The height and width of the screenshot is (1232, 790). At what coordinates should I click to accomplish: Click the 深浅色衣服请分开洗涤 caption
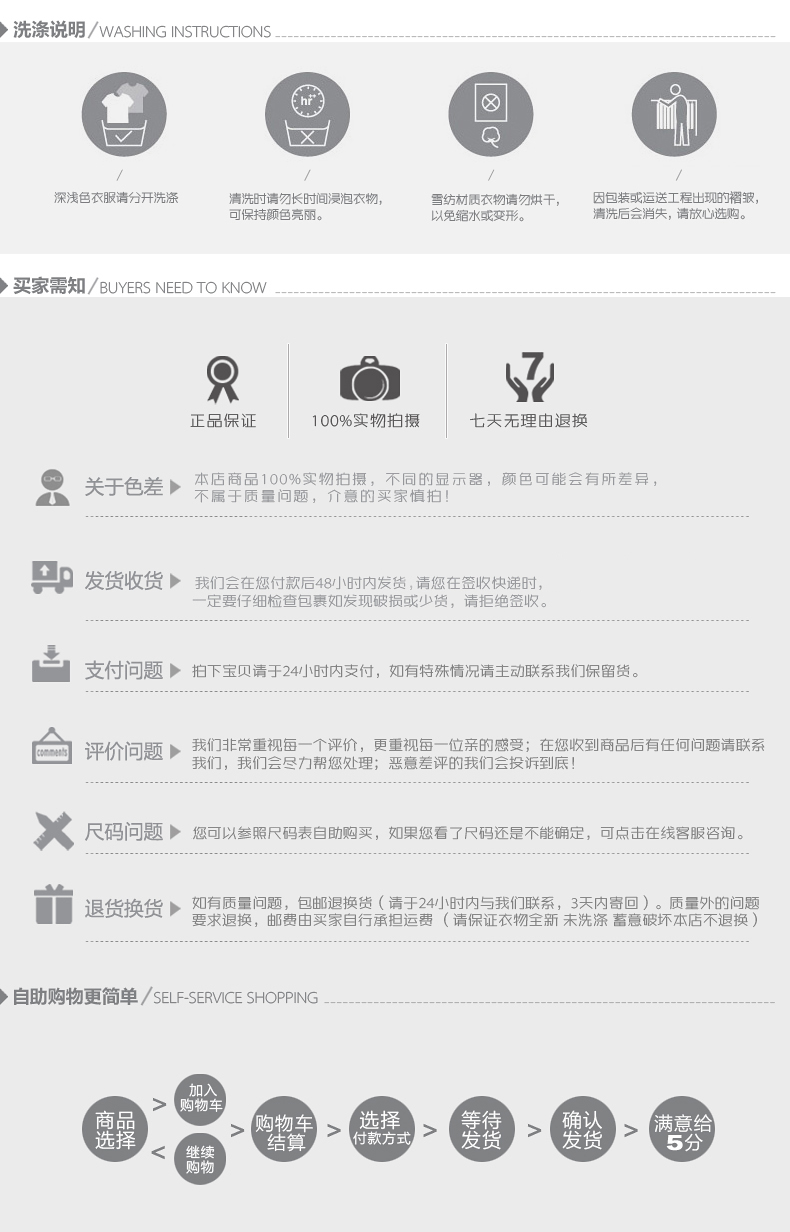pyautogui.click(x=116, y=199)
